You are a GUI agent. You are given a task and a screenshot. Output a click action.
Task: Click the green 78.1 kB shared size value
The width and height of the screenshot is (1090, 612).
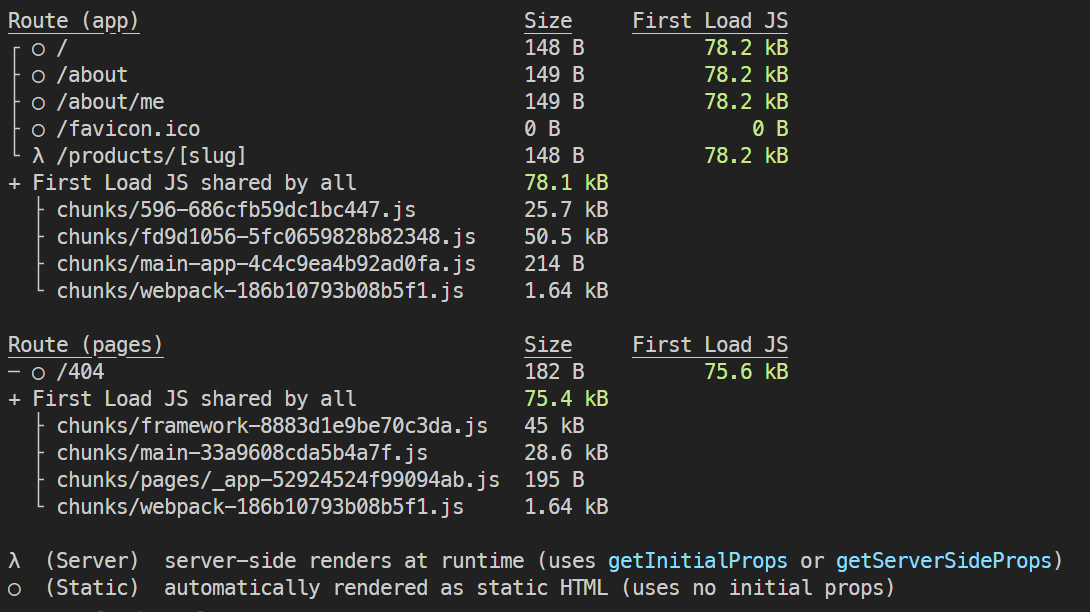click(566, 183)
